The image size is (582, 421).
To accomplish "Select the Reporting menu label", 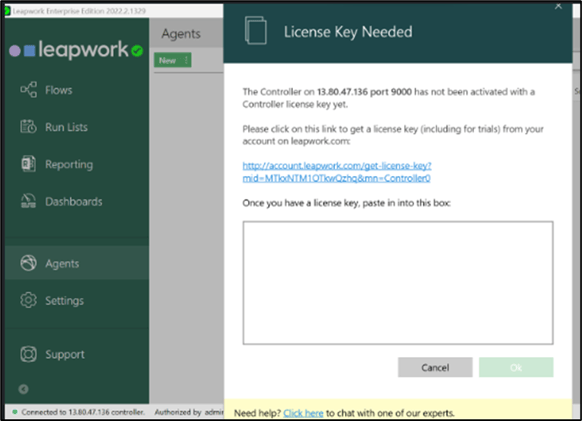I will coord(69,164).
